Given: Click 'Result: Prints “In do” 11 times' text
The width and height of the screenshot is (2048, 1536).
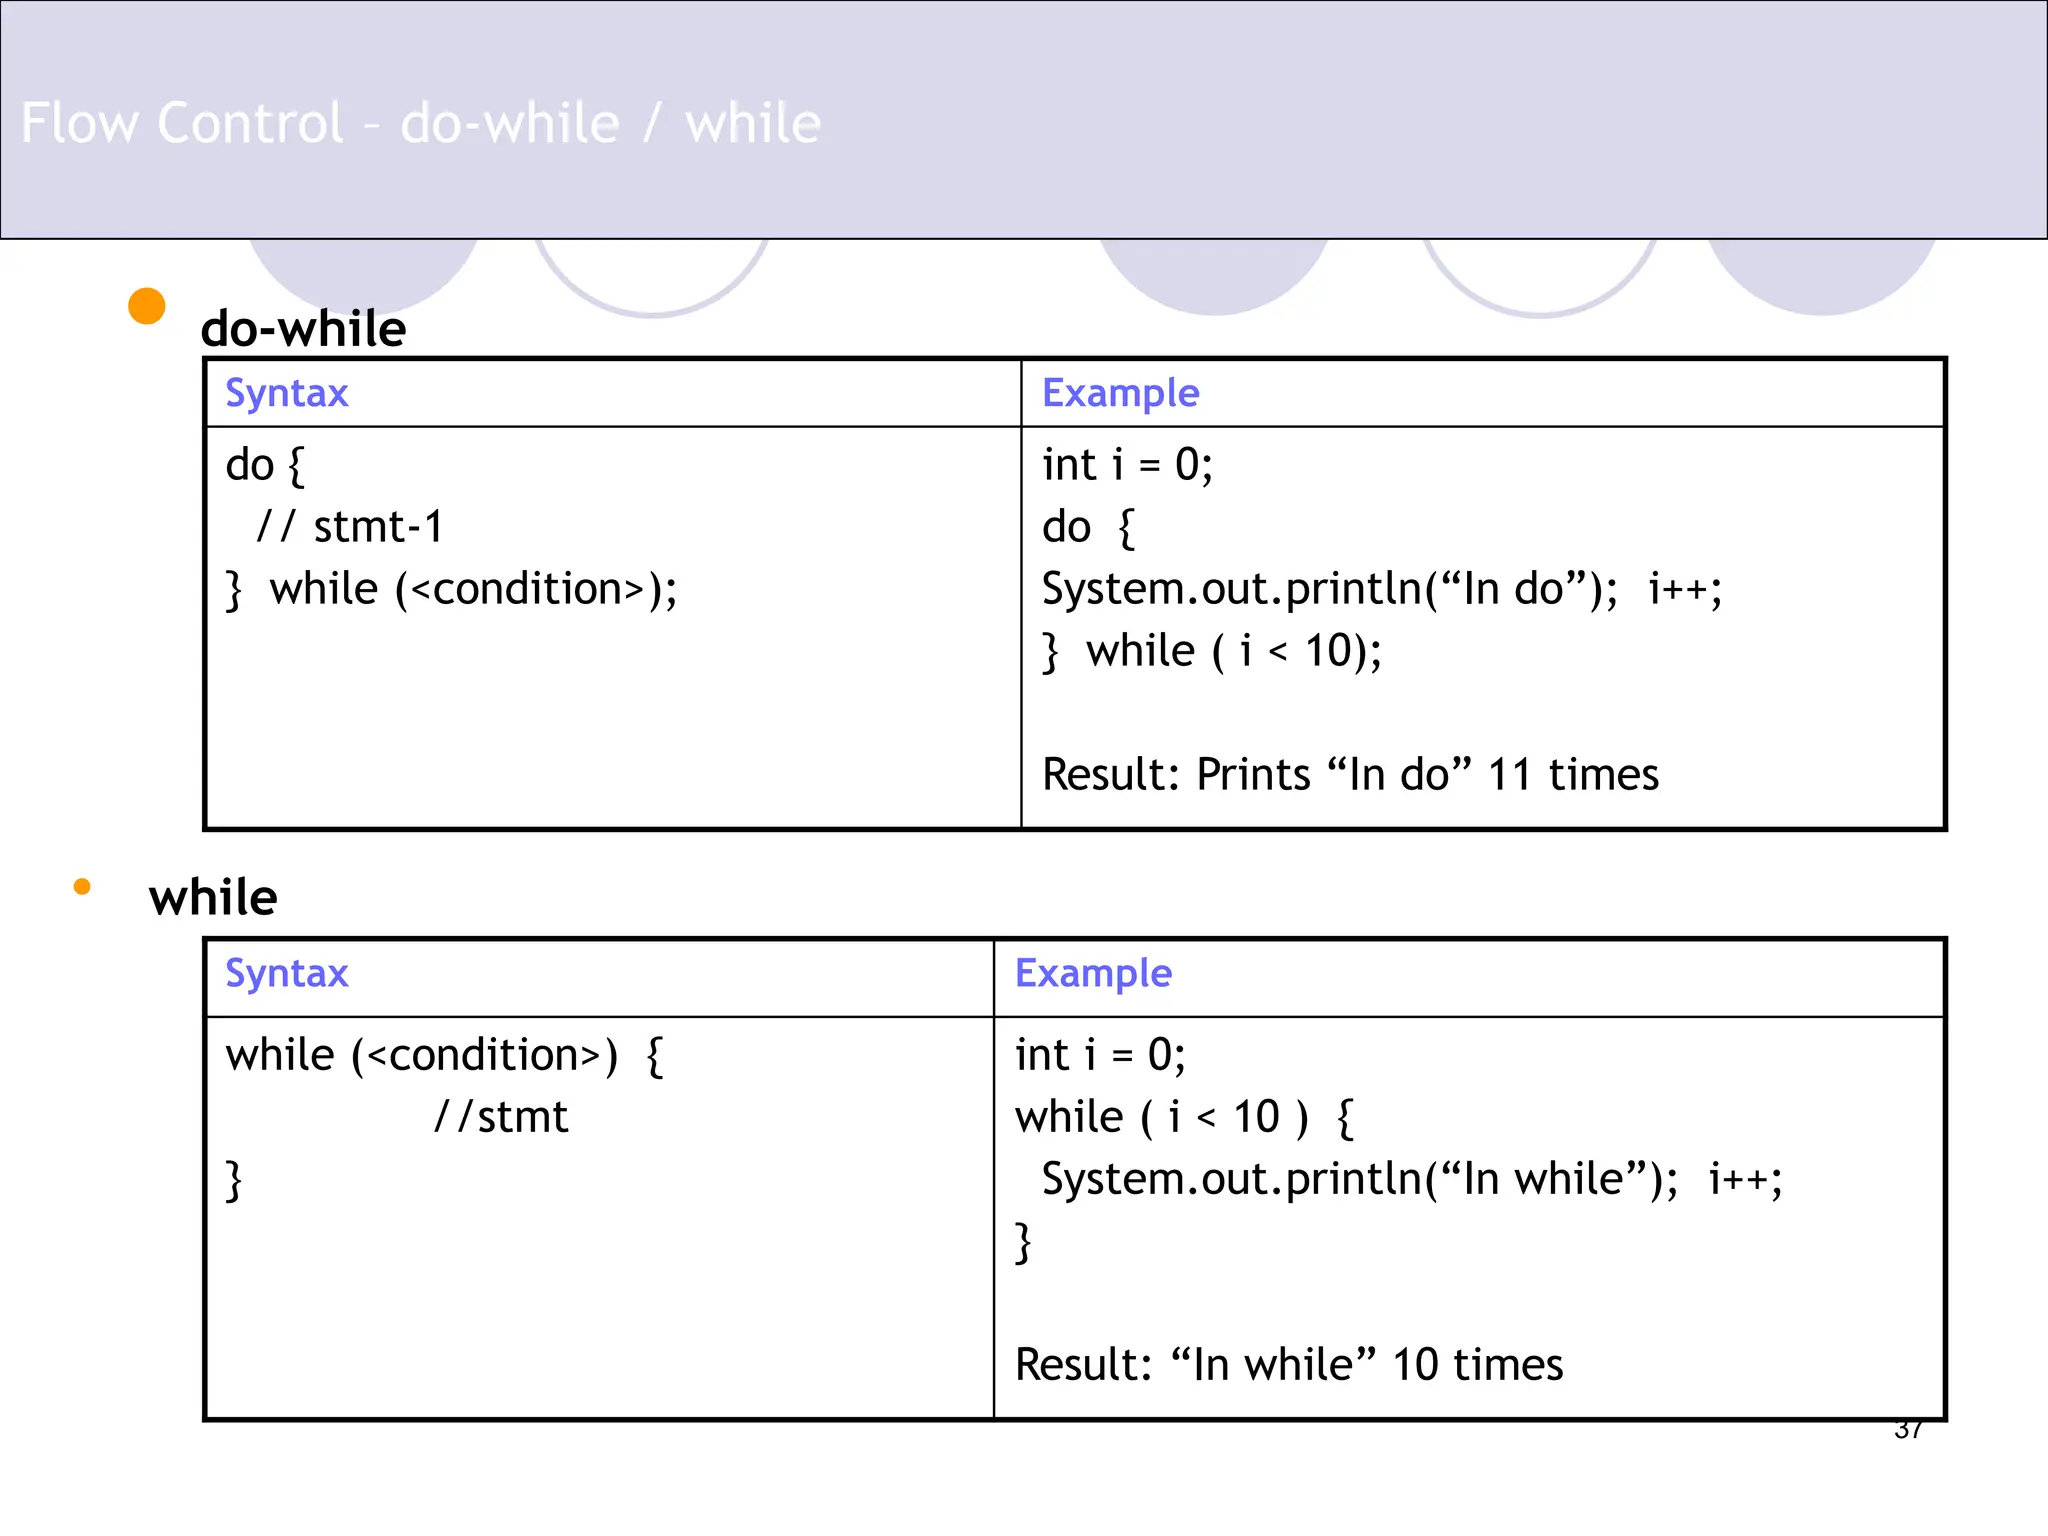Looking at the screenshot, I should (1350, 775).
